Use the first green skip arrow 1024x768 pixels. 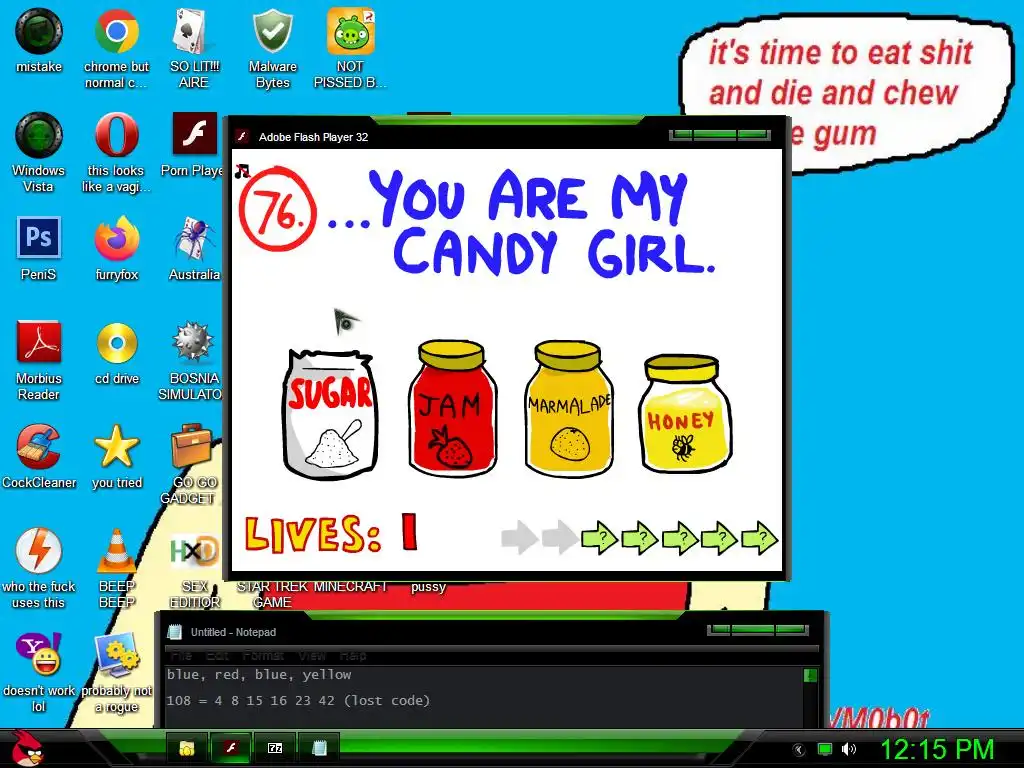600,538
